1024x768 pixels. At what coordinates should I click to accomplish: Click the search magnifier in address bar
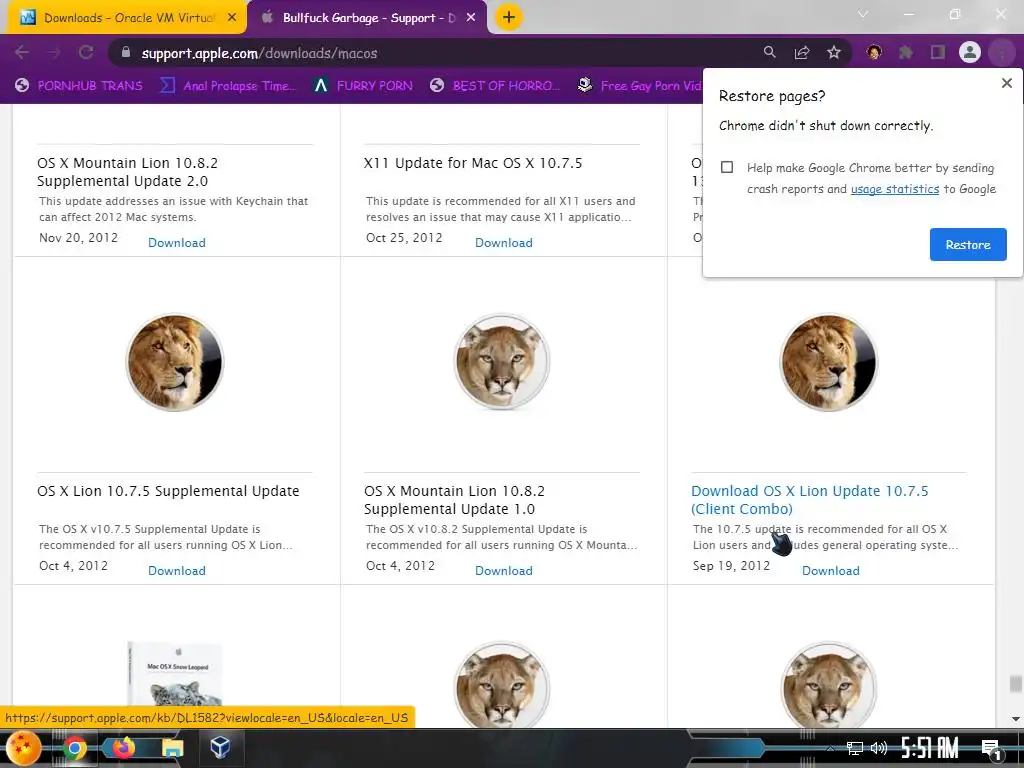(x=770, y=52)
